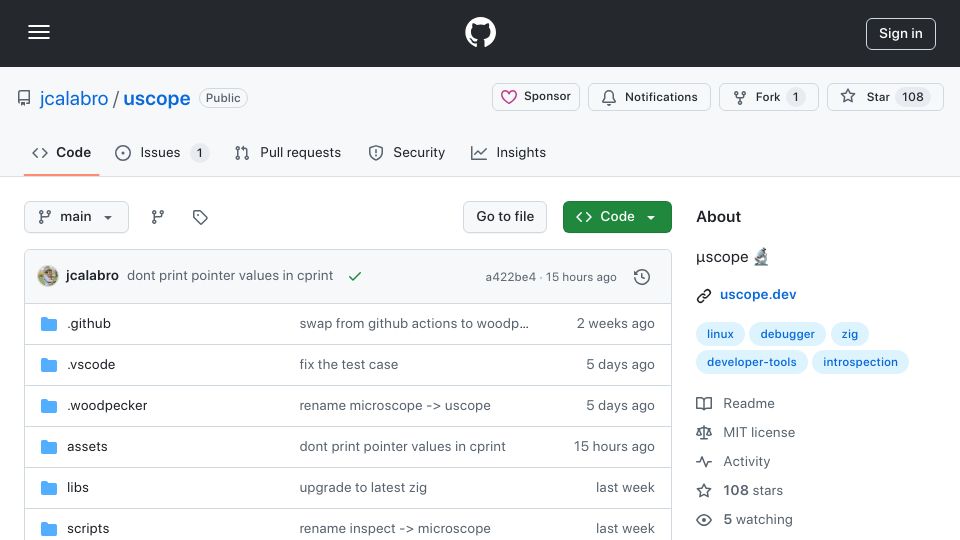Click the Go to file button

coord(505,217)
